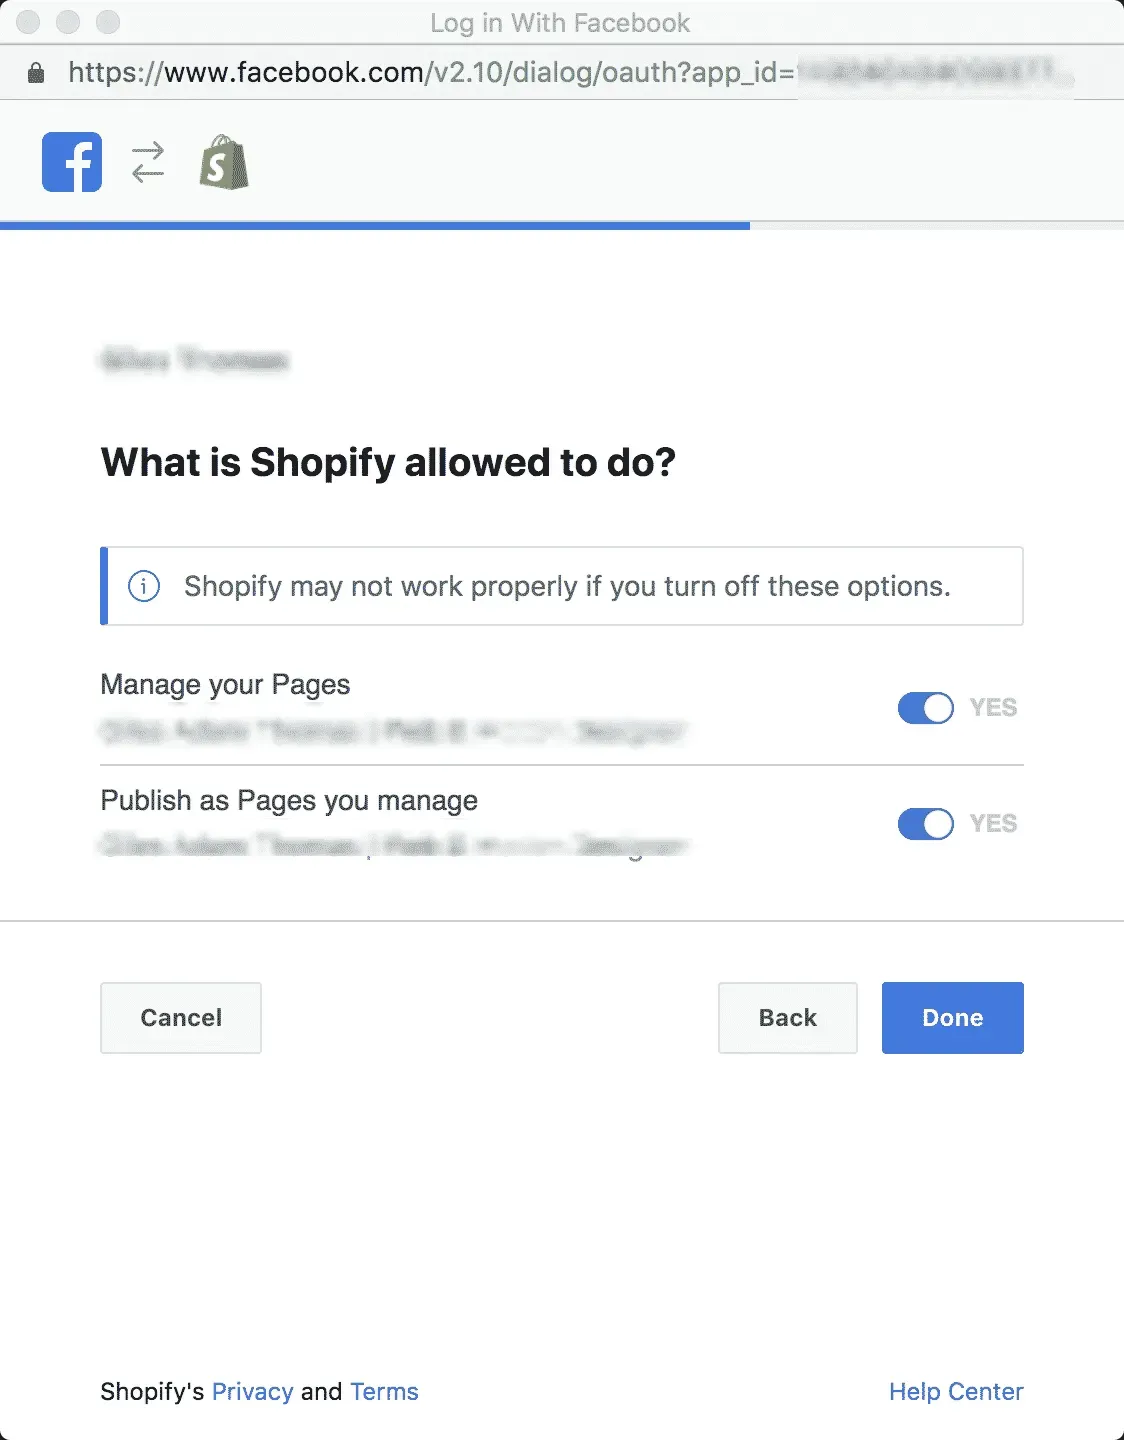The image size is (1124, 1440).
Task: Click the blurred account name above the heading
Action: 195,362
